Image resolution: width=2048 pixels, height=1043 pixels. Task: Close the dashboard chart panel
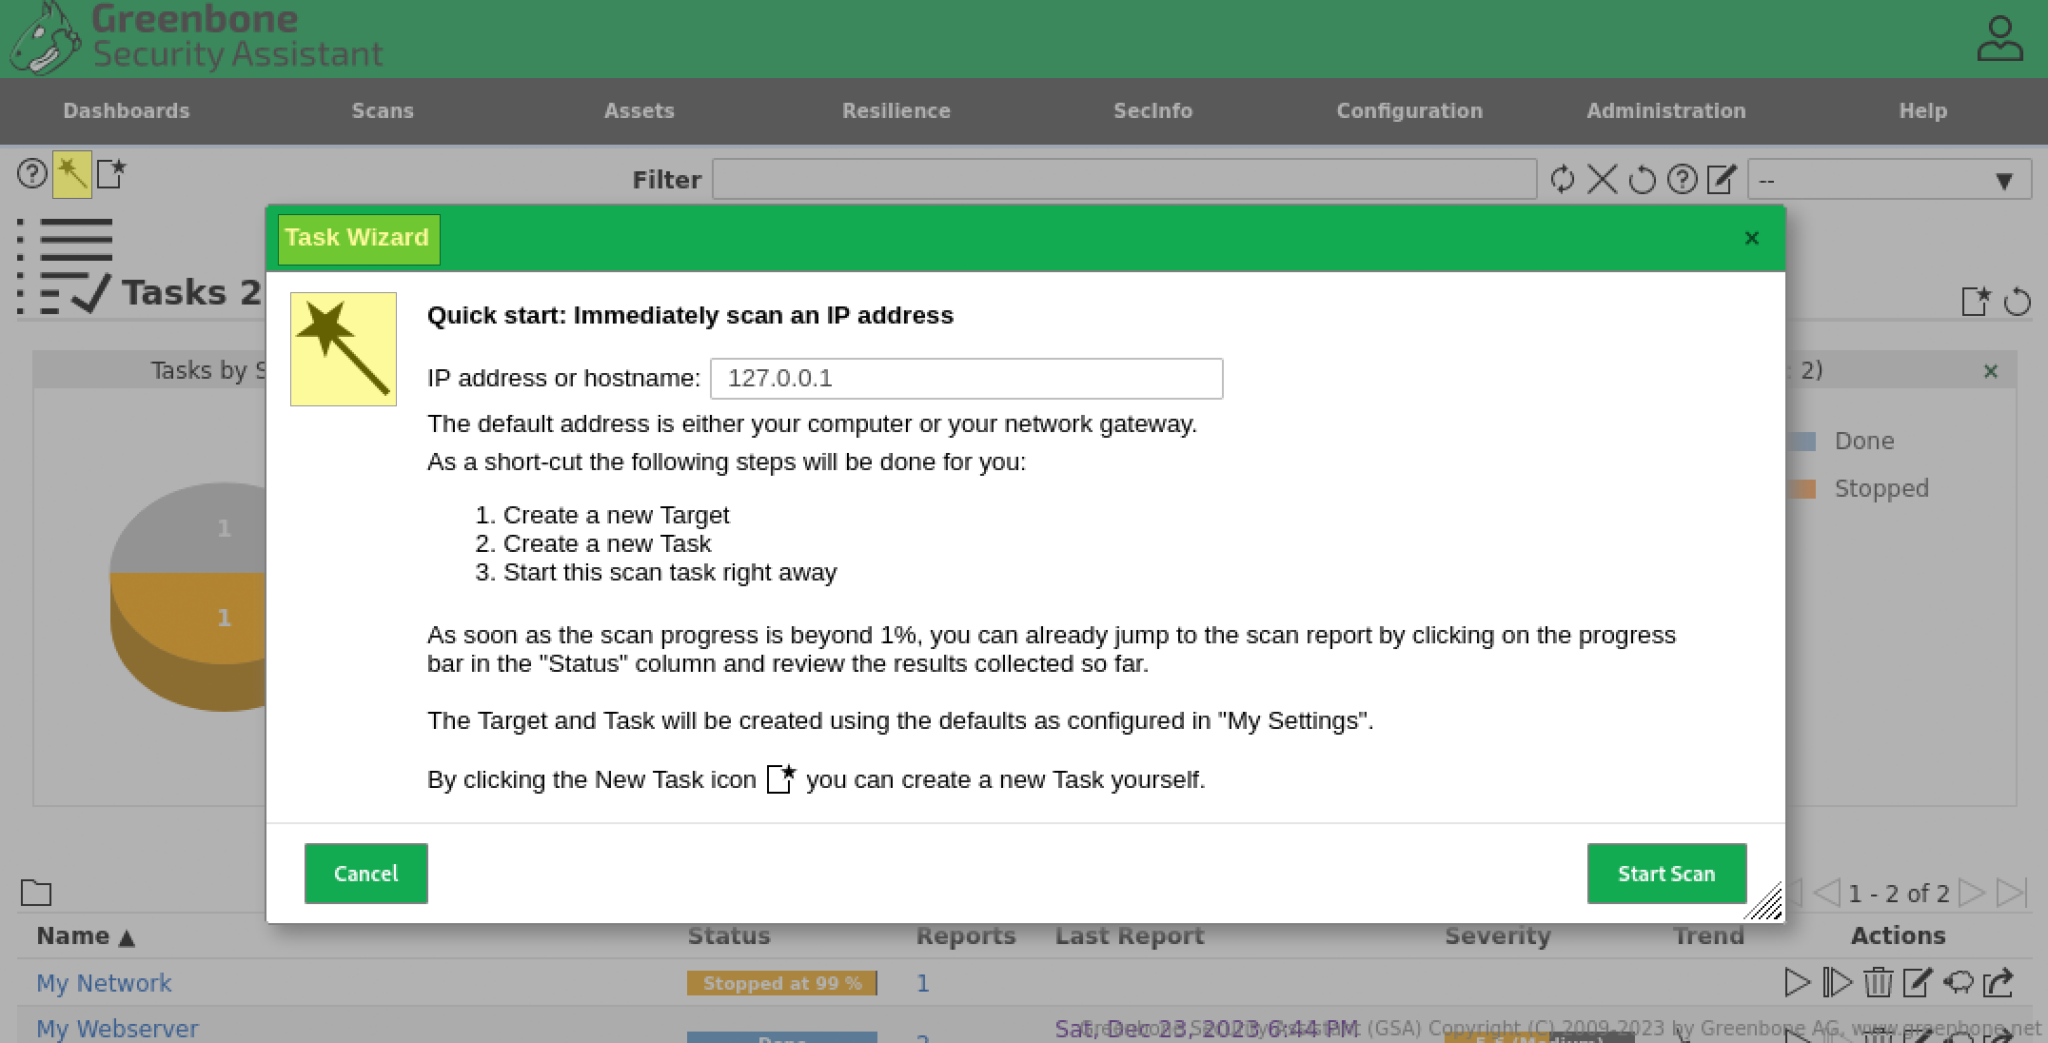pos(1990,371)
